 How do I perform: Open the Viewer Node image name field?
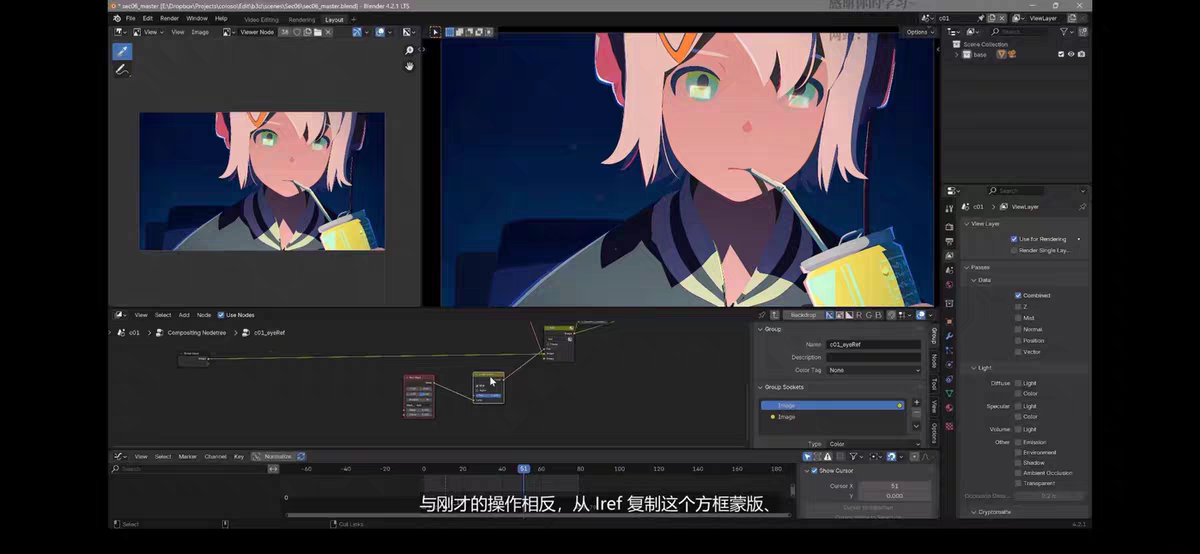(x=257, y=32)
